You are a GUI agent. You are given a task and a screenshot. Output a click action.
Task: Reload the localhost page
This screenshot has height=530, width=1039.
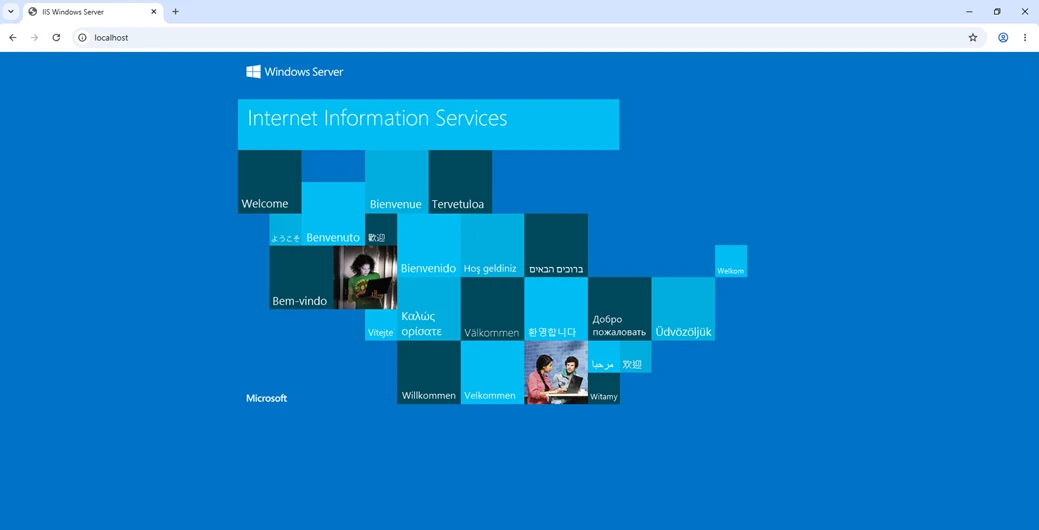(56, 38)
